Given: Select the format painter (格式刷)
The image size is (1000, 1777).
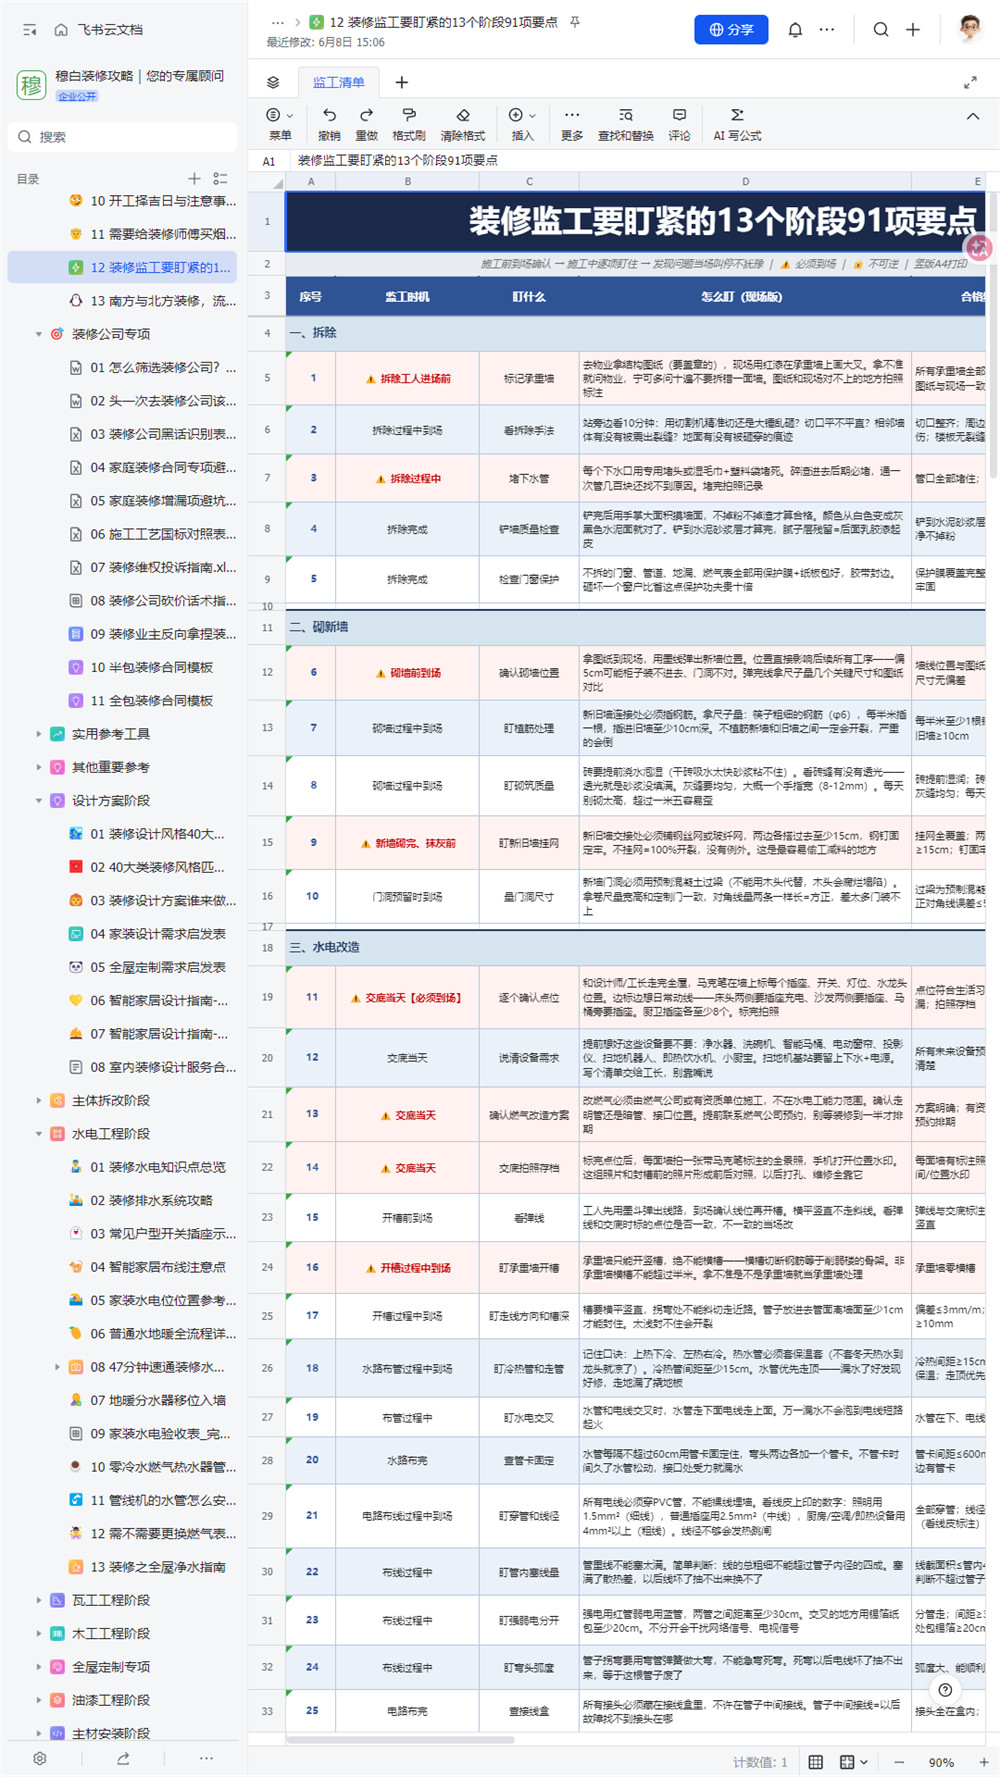Looking at the screenshot, I should (409, 124).
